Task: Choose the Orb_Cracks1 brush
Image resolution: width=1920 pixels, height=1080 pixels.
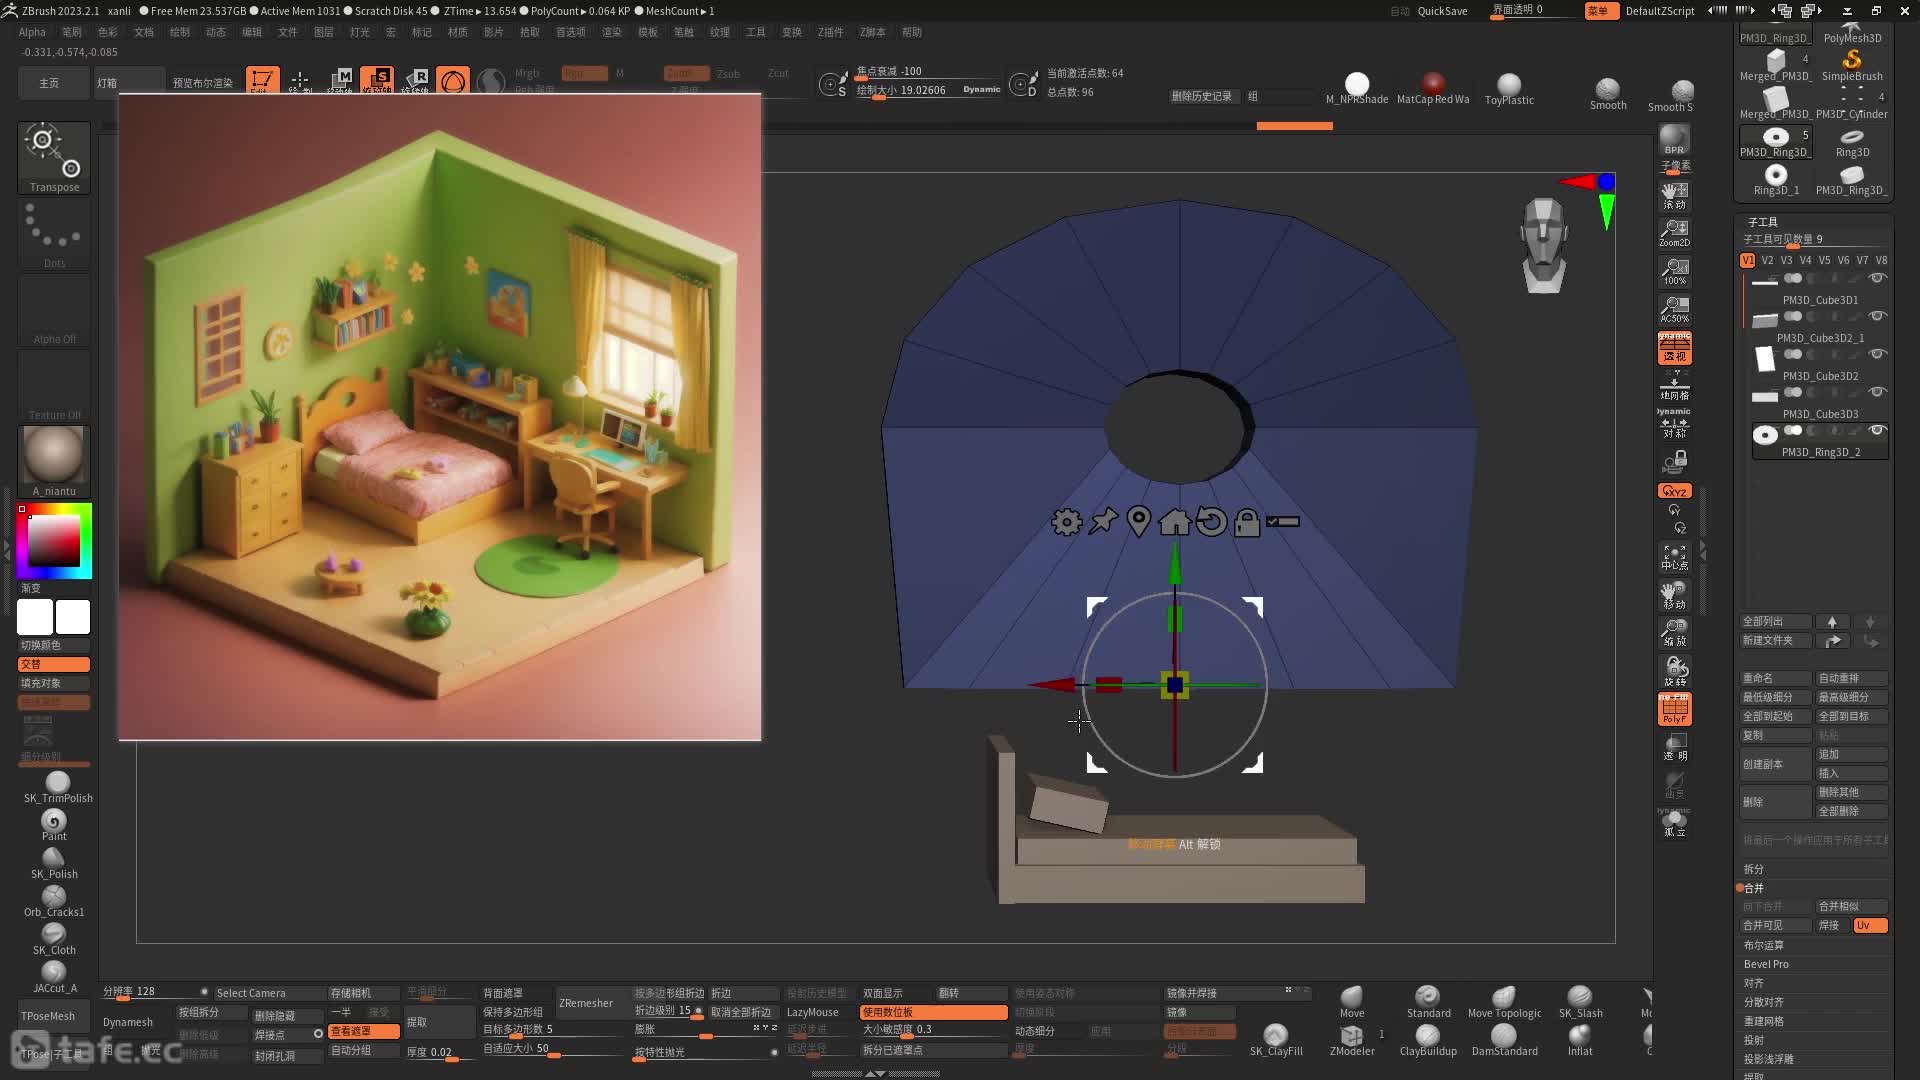Action: pos(54,901)
